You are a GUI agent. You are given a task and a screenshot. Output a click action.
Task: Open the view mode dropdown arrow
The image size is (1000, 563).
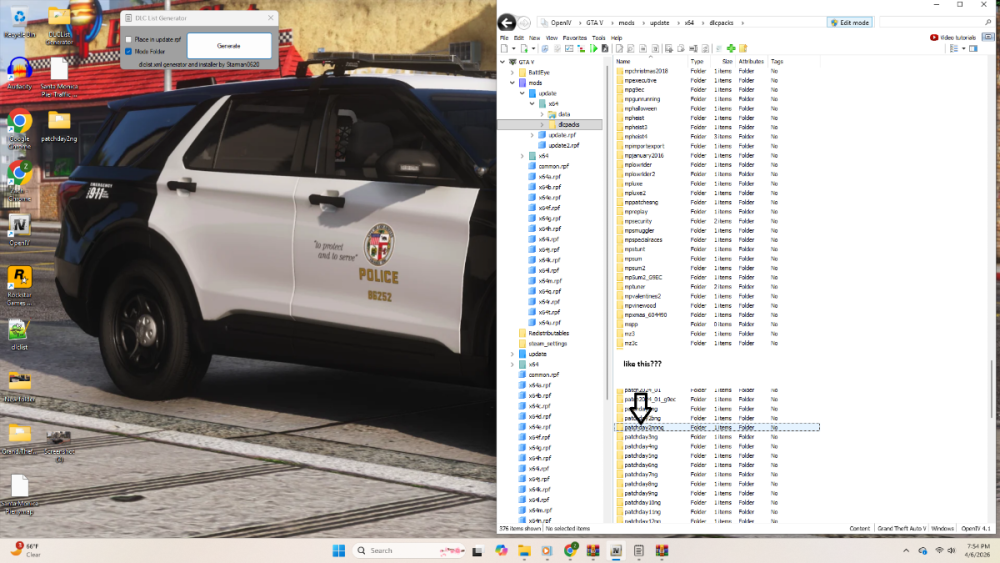coord(963,49)
